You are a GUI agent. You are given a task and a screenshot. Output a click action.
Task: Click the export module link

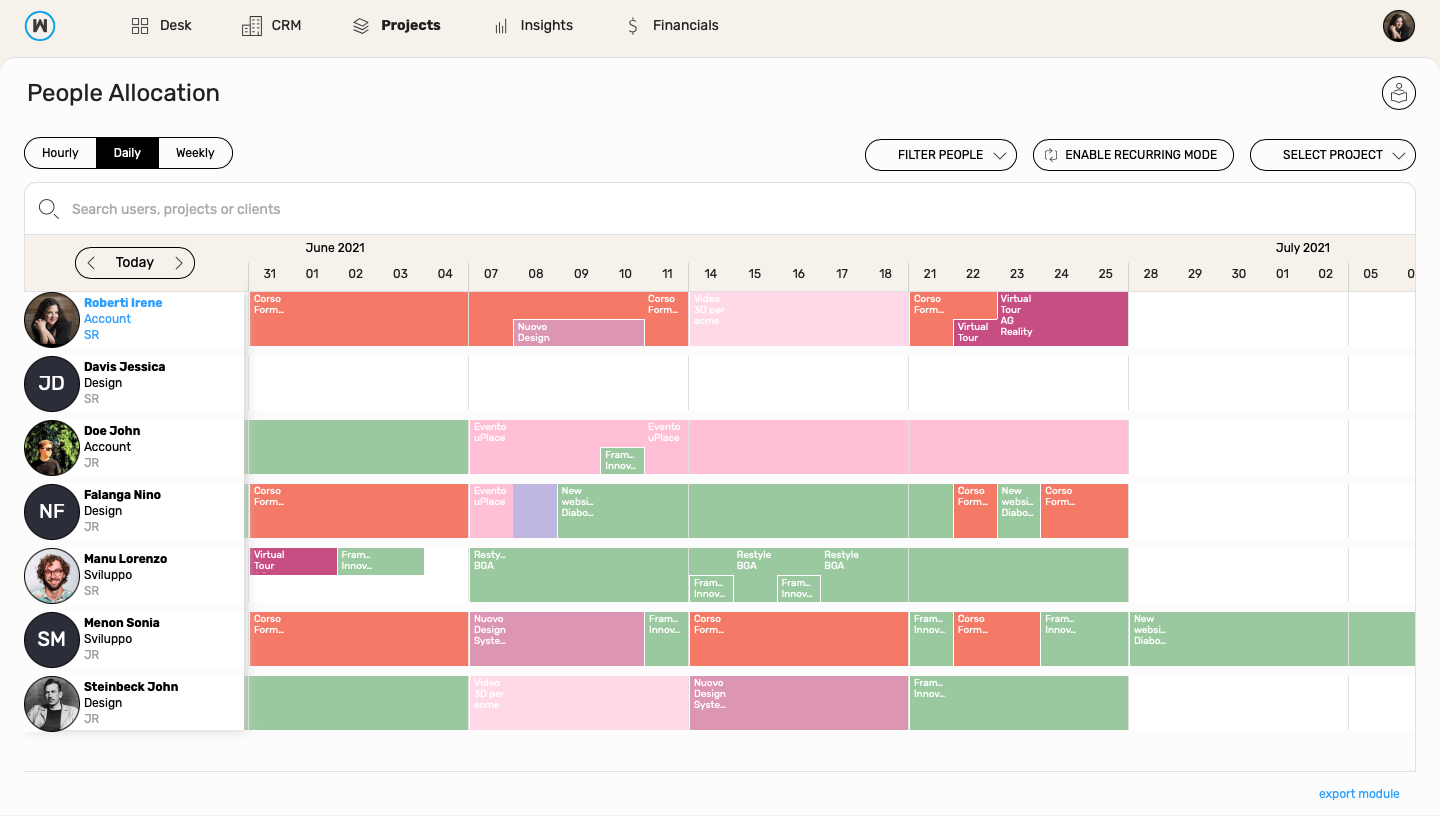point(1359,794)
